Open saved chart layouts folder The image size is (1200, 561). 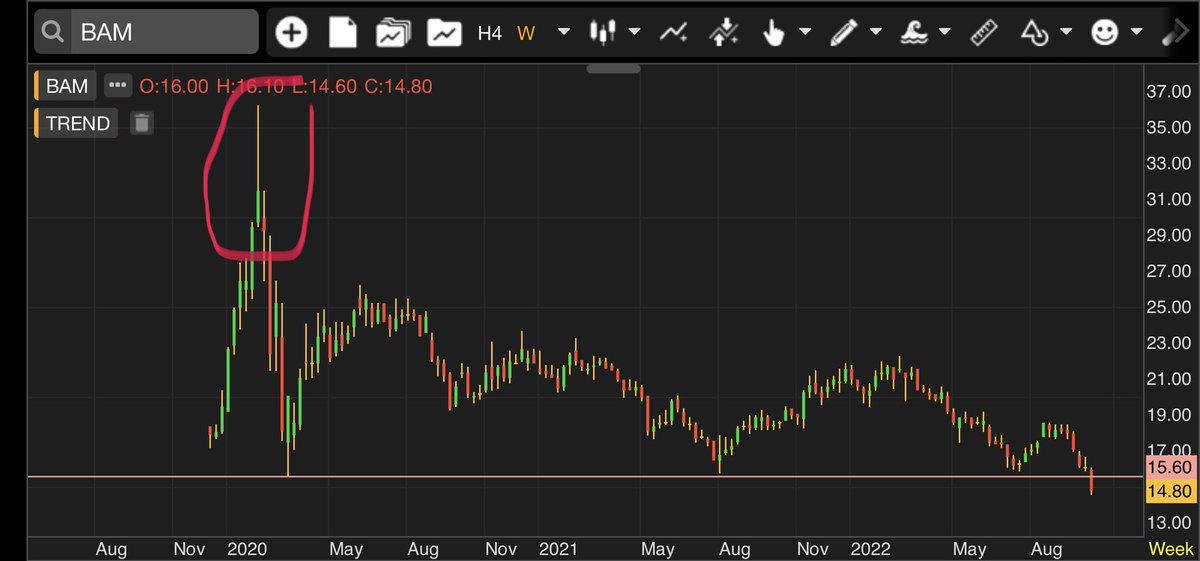[x=393, y=33]
